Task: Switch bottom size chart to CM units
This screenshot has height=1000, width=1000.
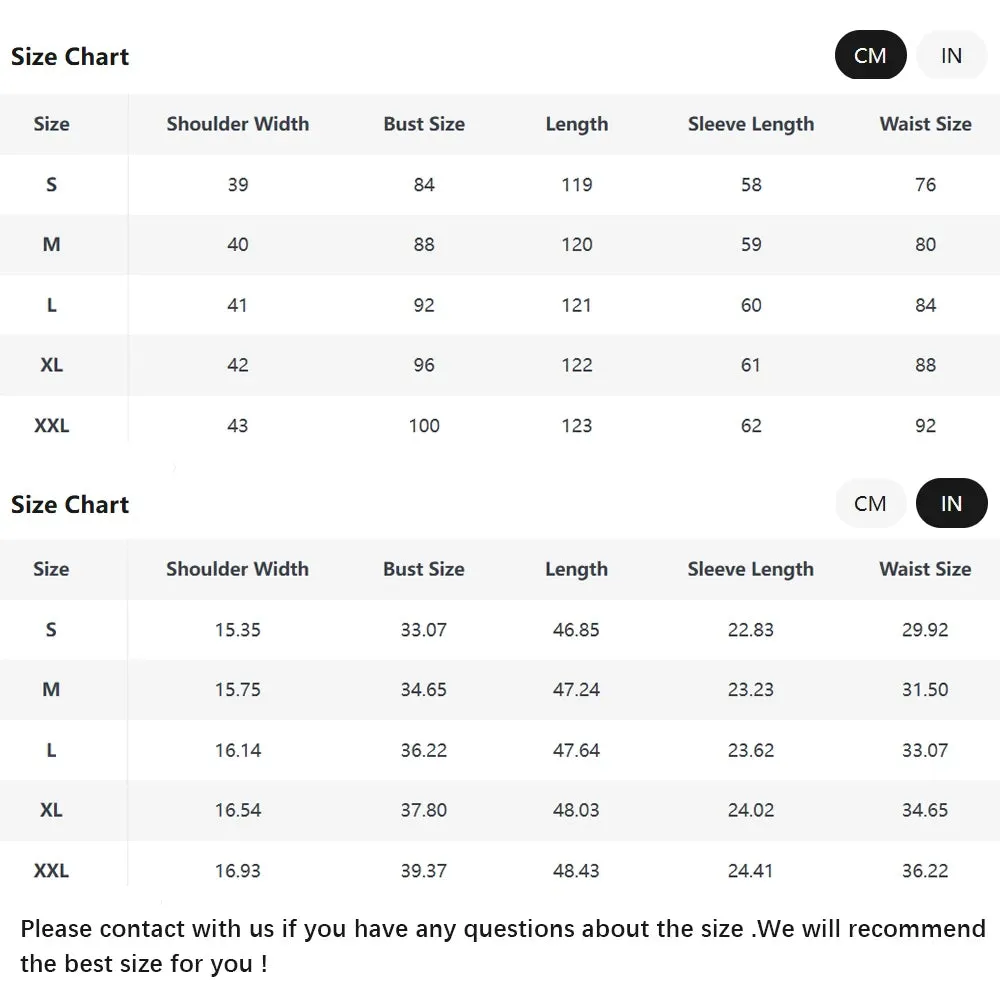Action: (870, 503)
